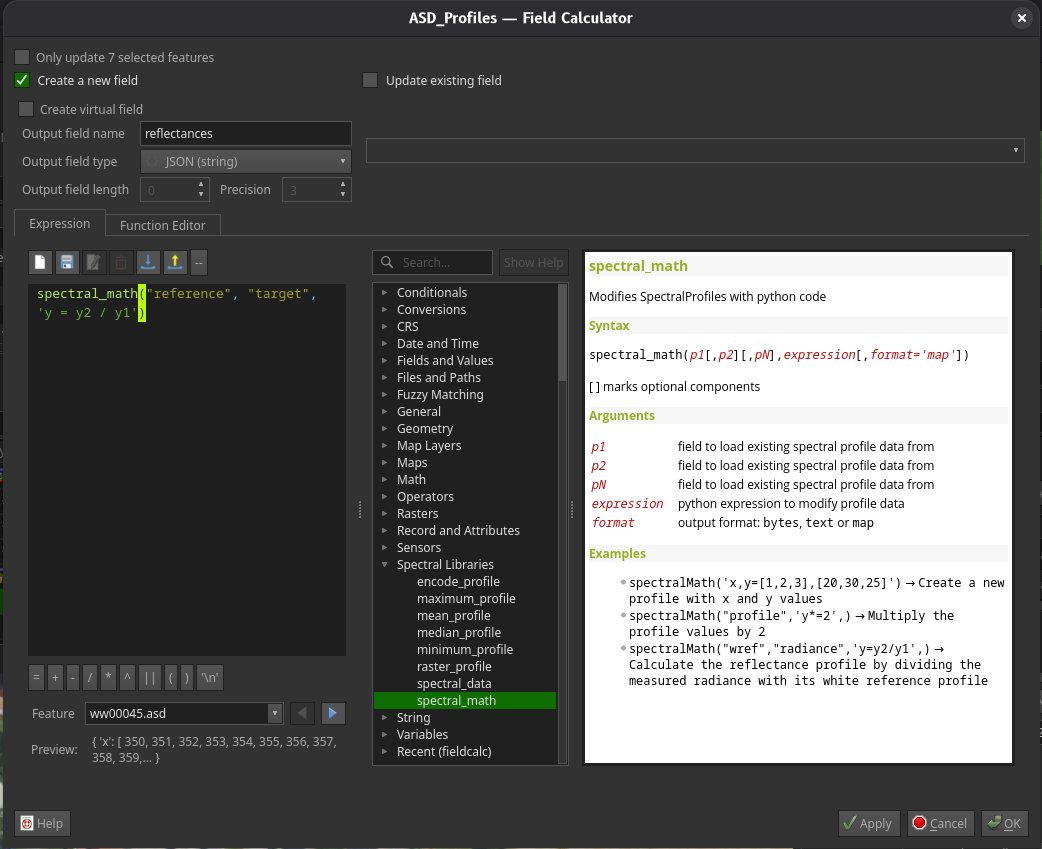Uncheck Create a new field

point(22,80)
